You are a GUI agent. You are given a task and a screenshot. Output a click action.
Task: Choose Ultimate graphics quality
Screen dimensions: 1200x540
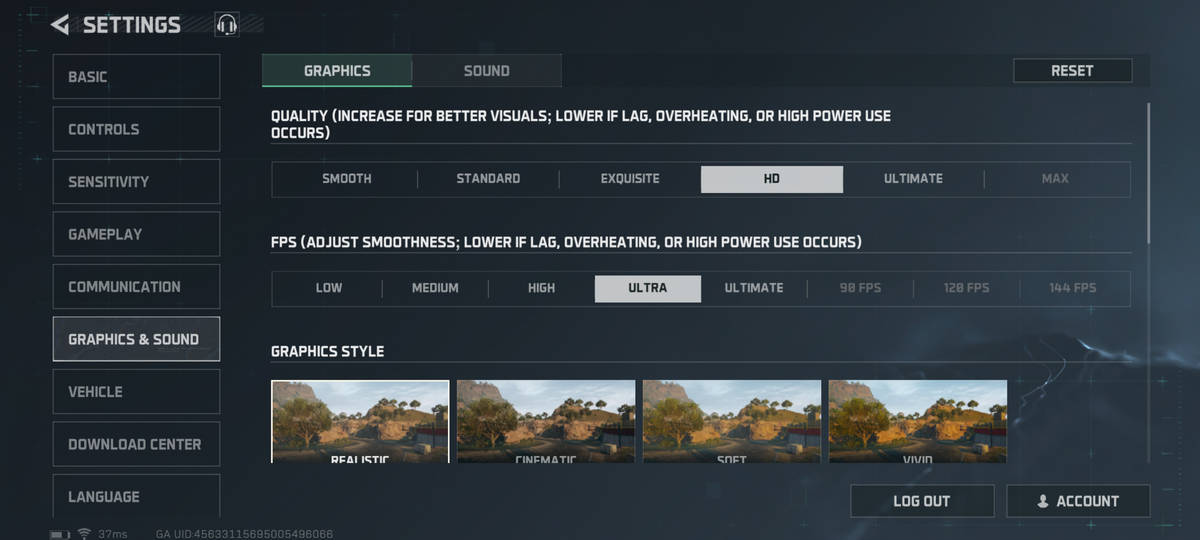coord(912,179)
